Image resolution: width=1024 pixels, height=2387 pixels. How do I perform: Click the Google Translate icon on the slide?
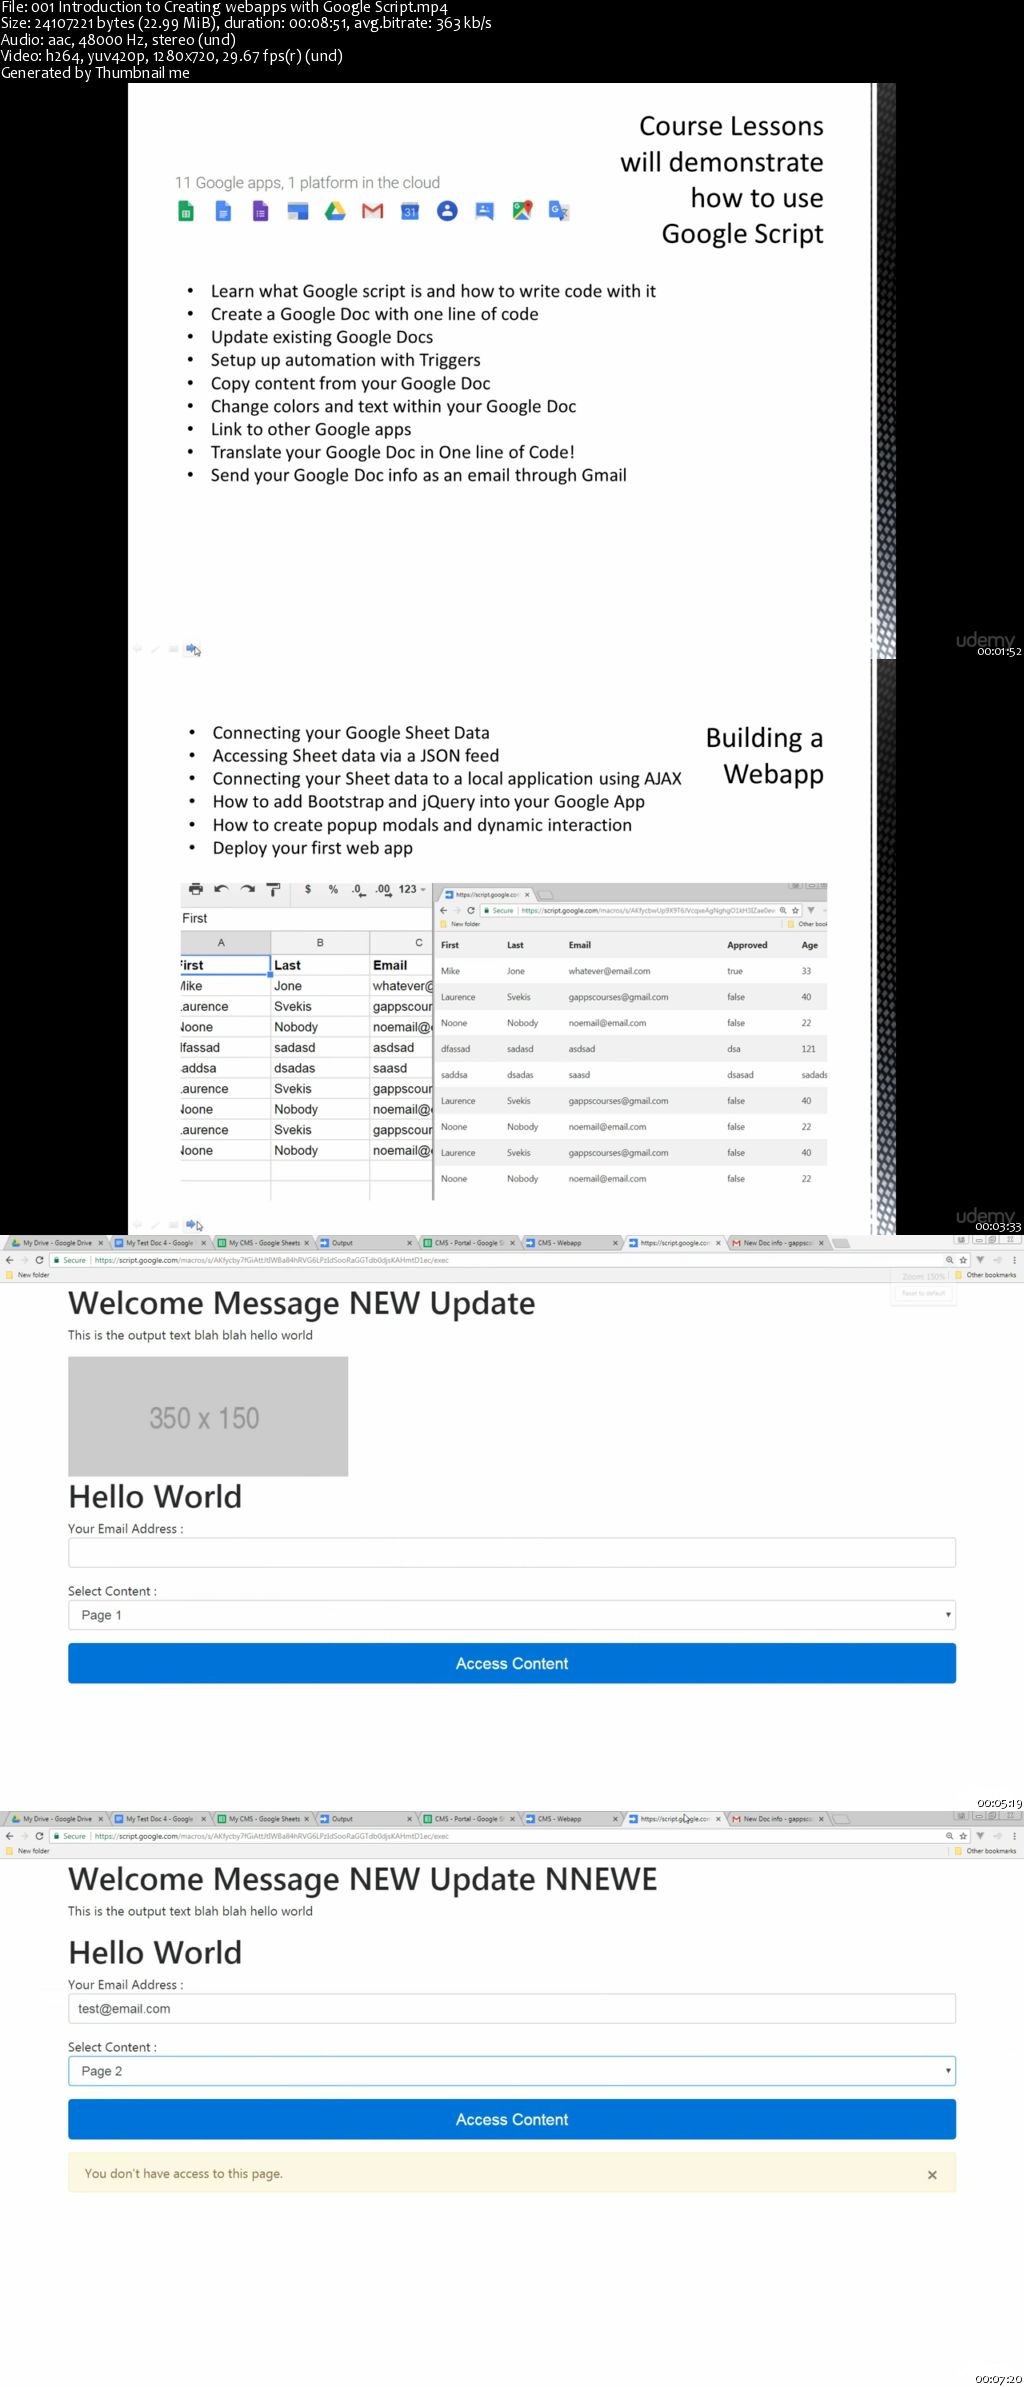click(x=559, y=211)
